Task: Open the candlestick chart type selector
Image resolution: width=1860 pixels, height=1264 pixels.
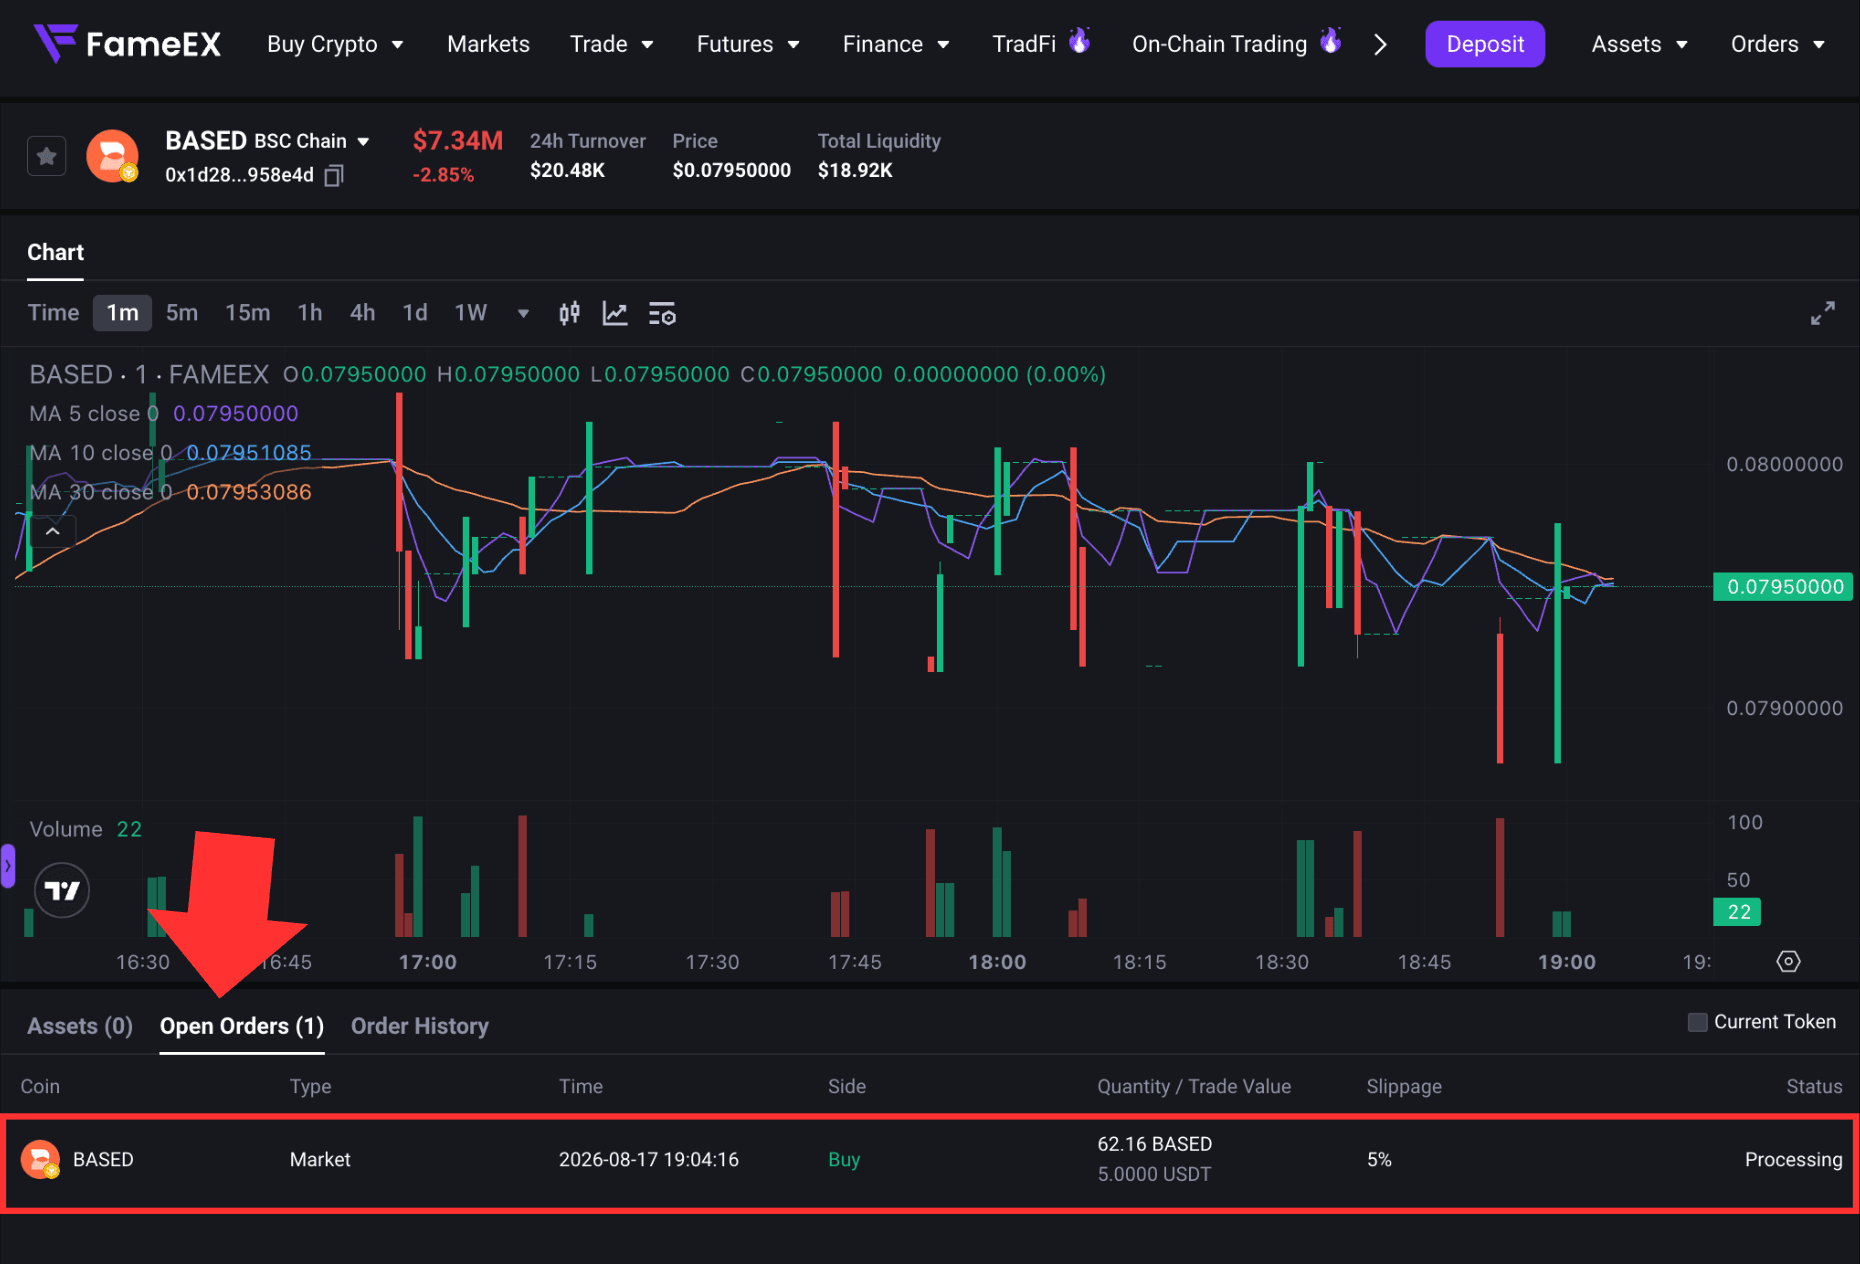Action: click(569, 313)
